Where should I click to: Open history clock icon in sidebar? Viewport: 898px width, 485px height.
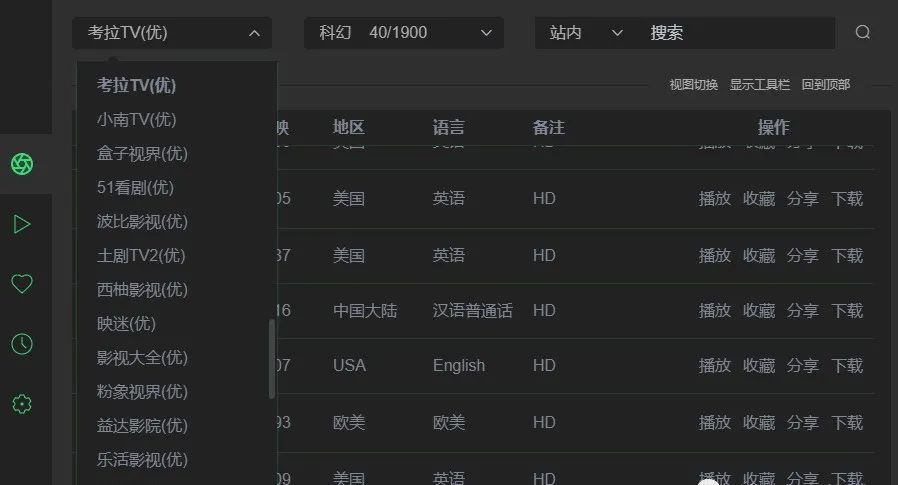(22, 344)
